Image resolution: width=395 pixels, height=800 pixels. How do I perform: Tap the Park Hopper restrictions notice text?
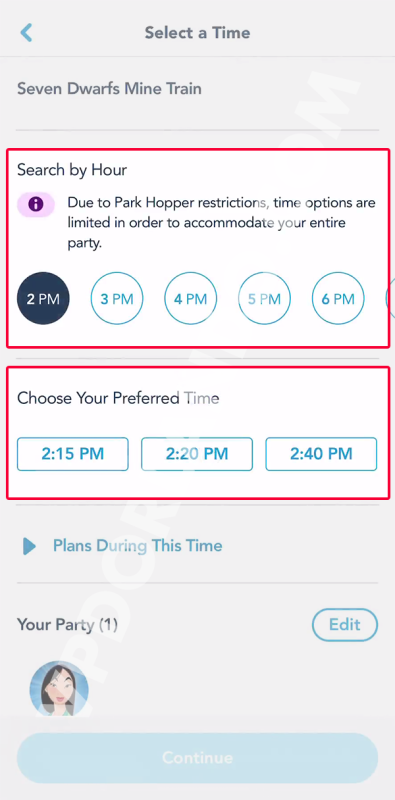pyautogui.click(x=221, y=223)
